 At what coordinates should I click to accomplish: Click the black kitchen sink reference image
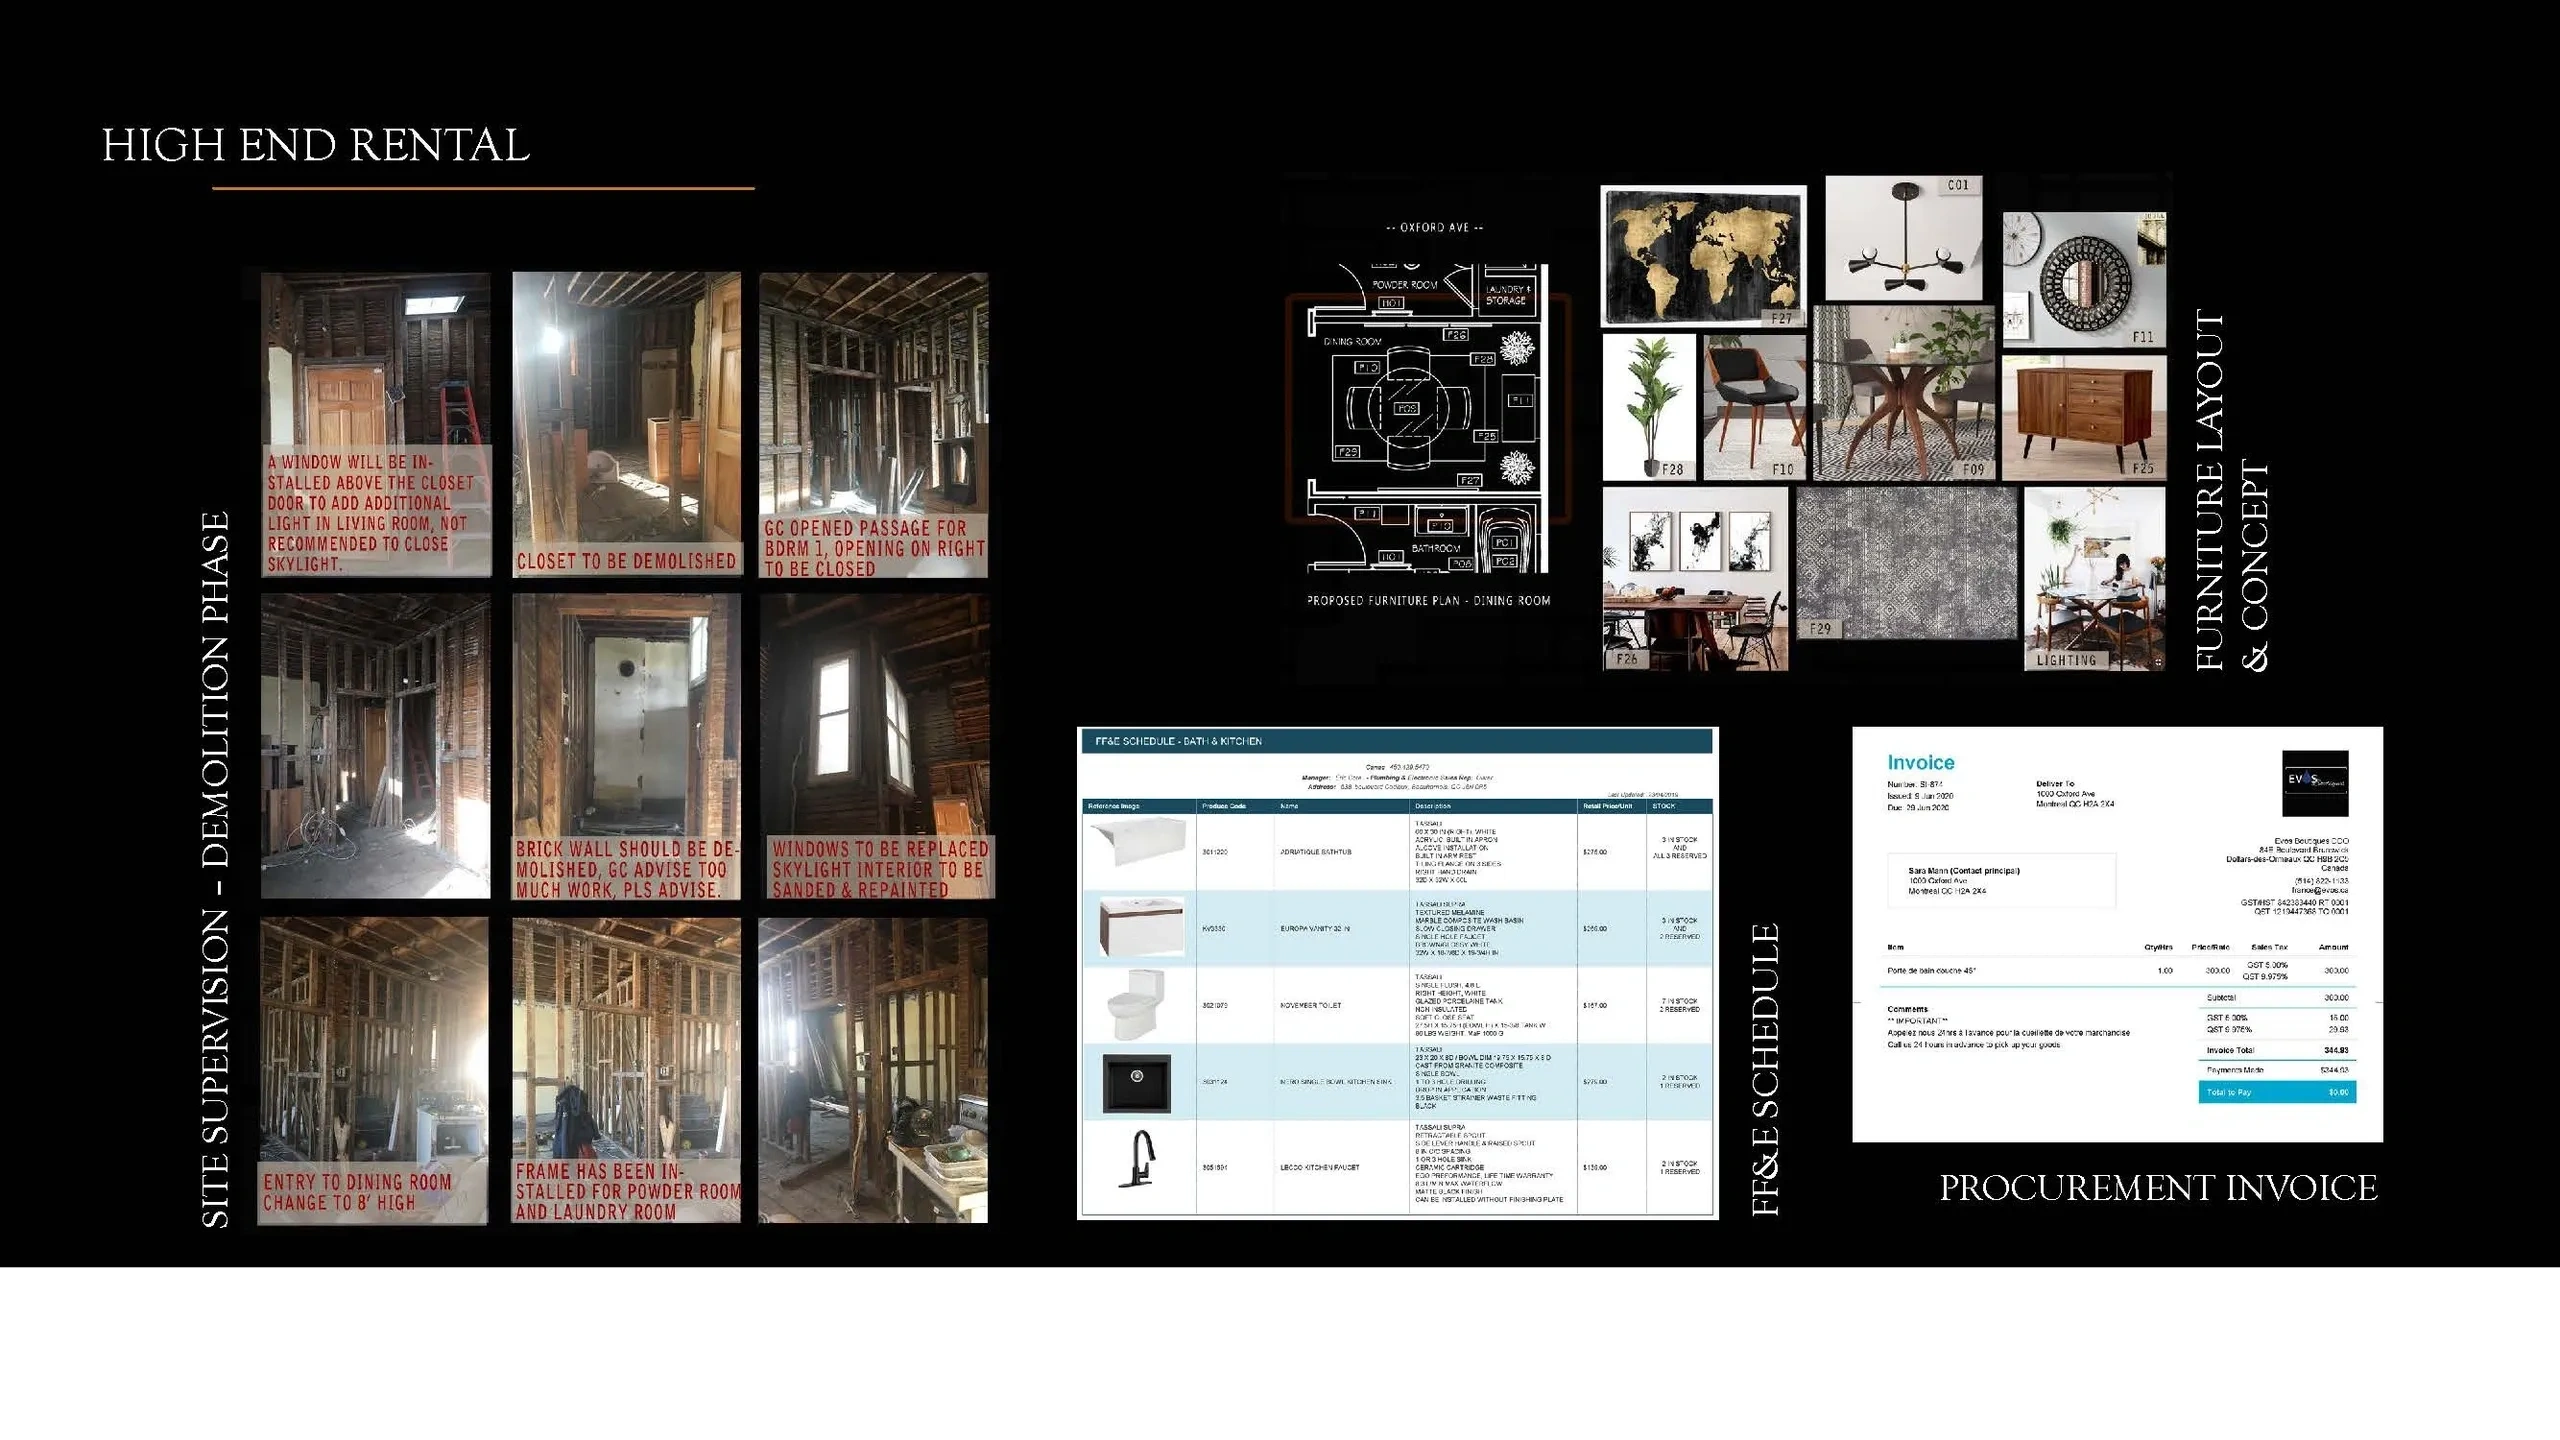point(1136,1082)
